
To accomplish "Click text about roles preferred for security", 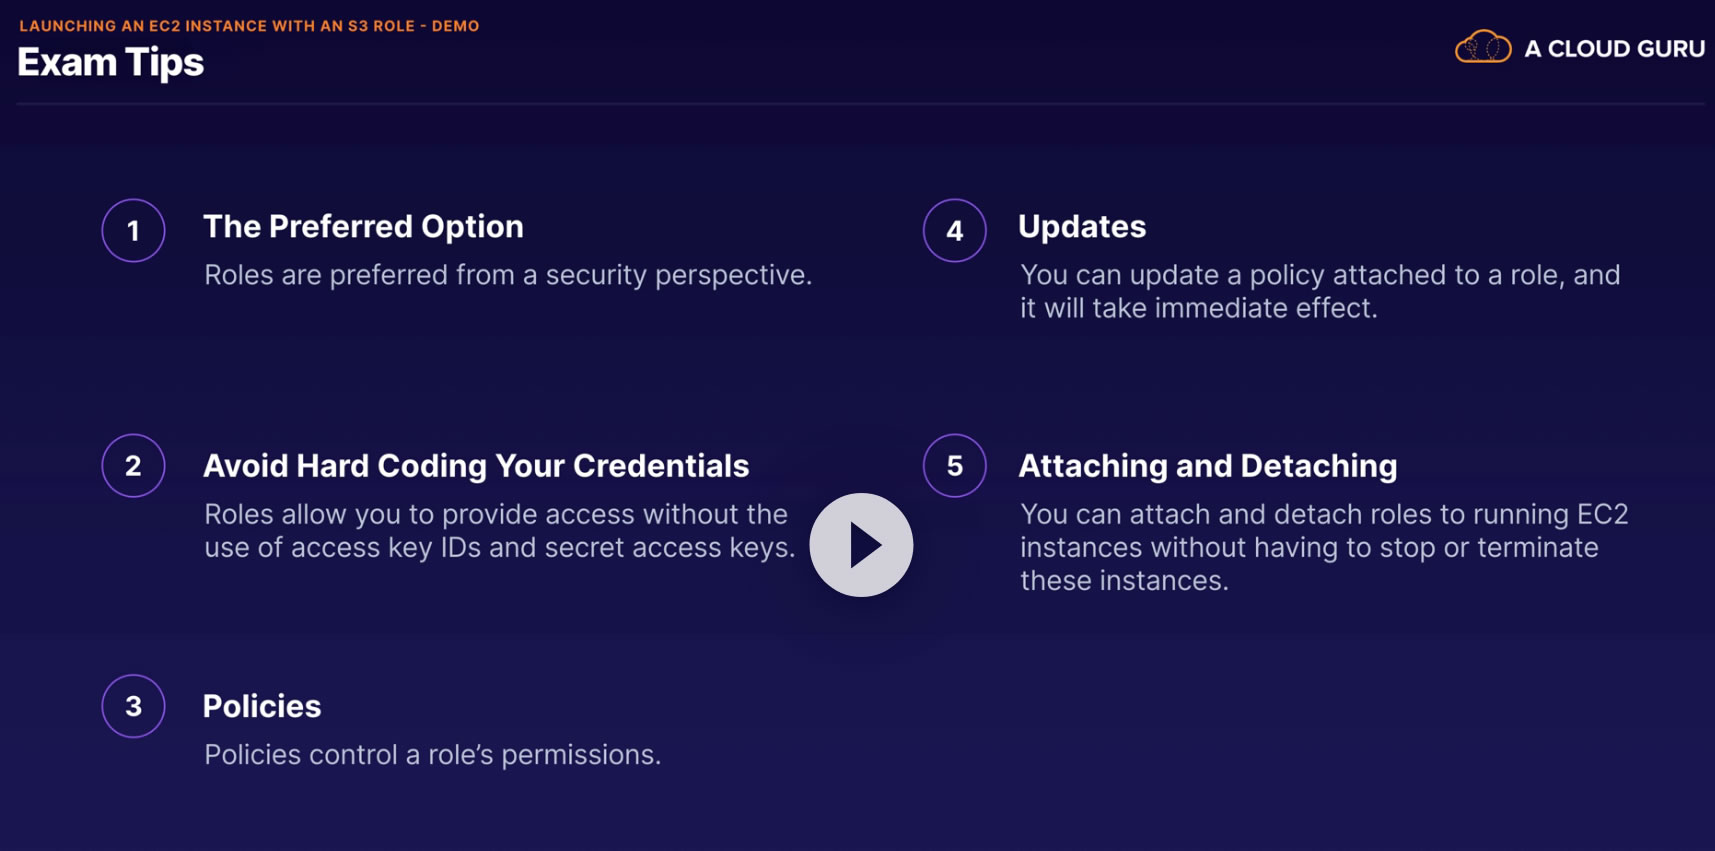I will (x=508, y=275).
